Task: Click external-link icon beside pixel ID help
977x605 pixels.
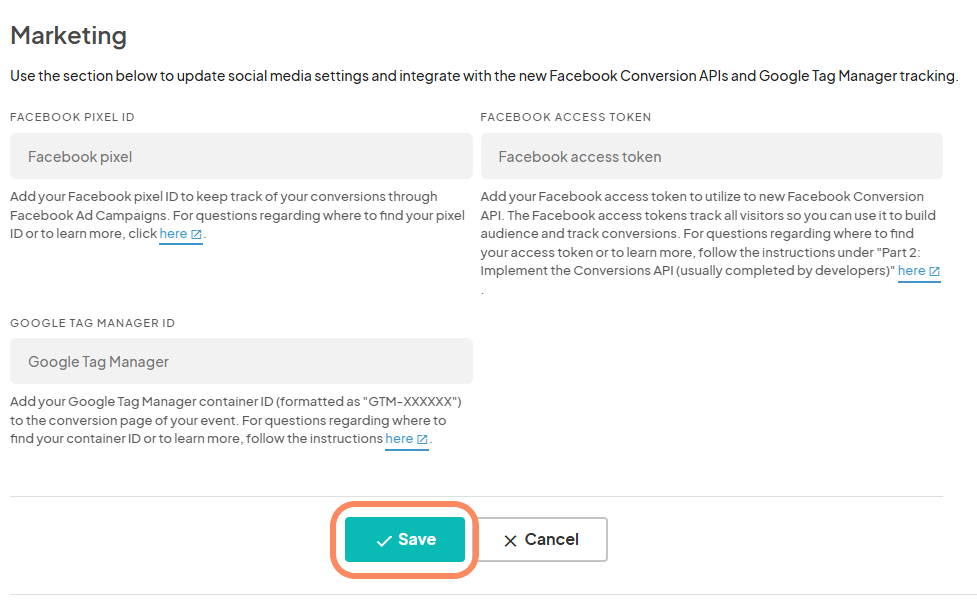Action: click(196, 235)
